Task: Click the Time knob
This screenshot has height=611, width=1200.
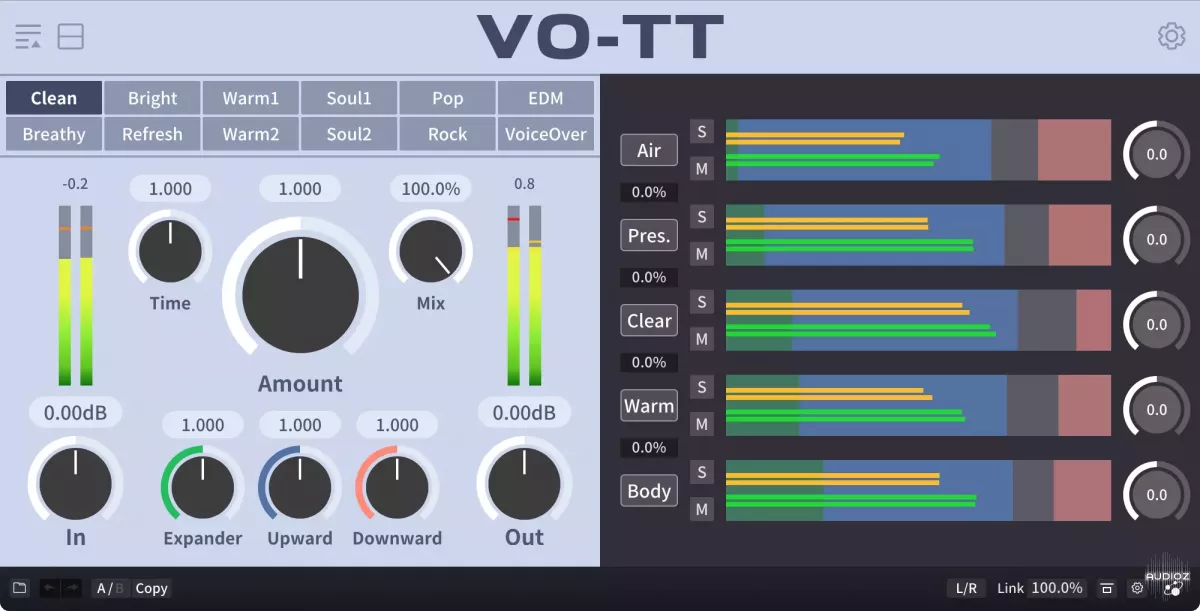Action: [170, 251]
